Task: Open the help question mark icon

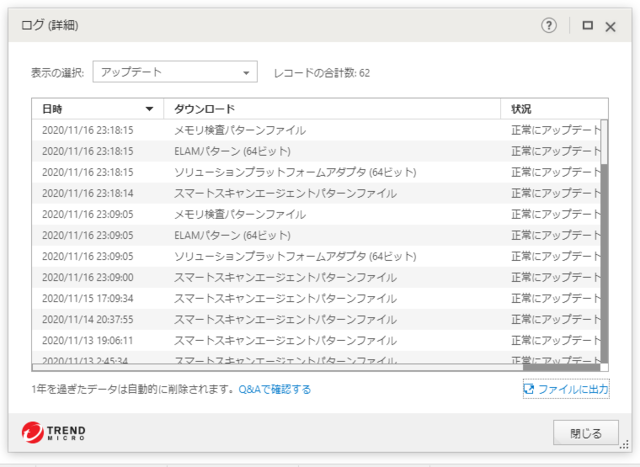Action: pyautogui.click(x=549, y=25)
